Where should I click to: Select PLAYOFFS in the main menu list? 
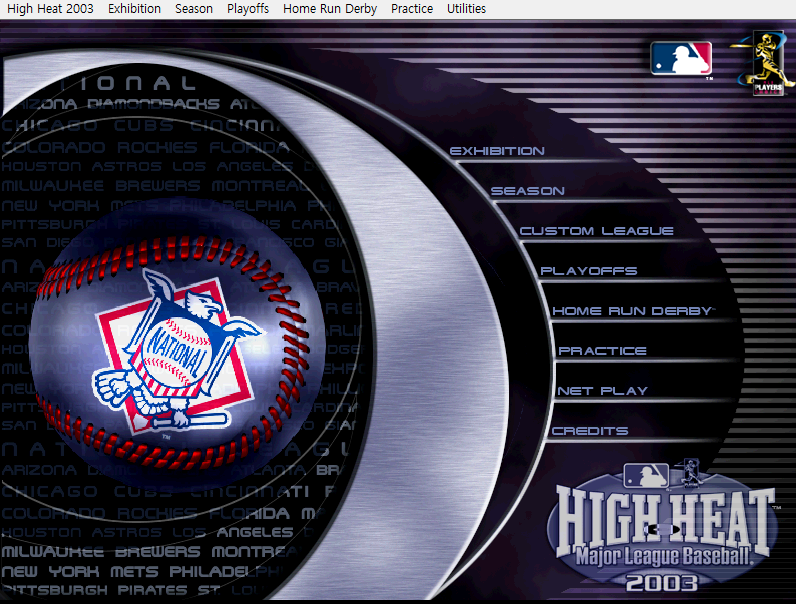coord(588,271)
